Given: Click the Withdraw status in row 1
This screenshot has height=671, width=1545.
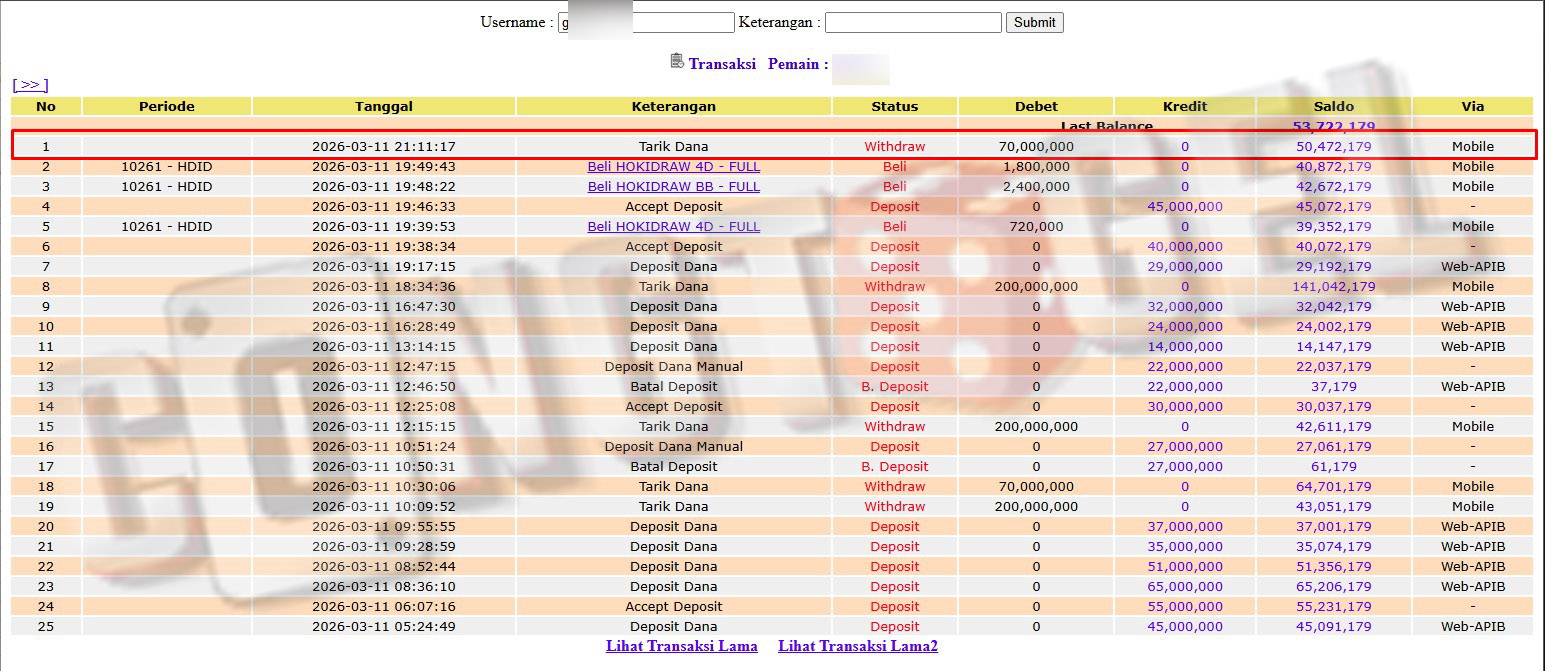Looking at the screenshot, I should coord(894,147).
